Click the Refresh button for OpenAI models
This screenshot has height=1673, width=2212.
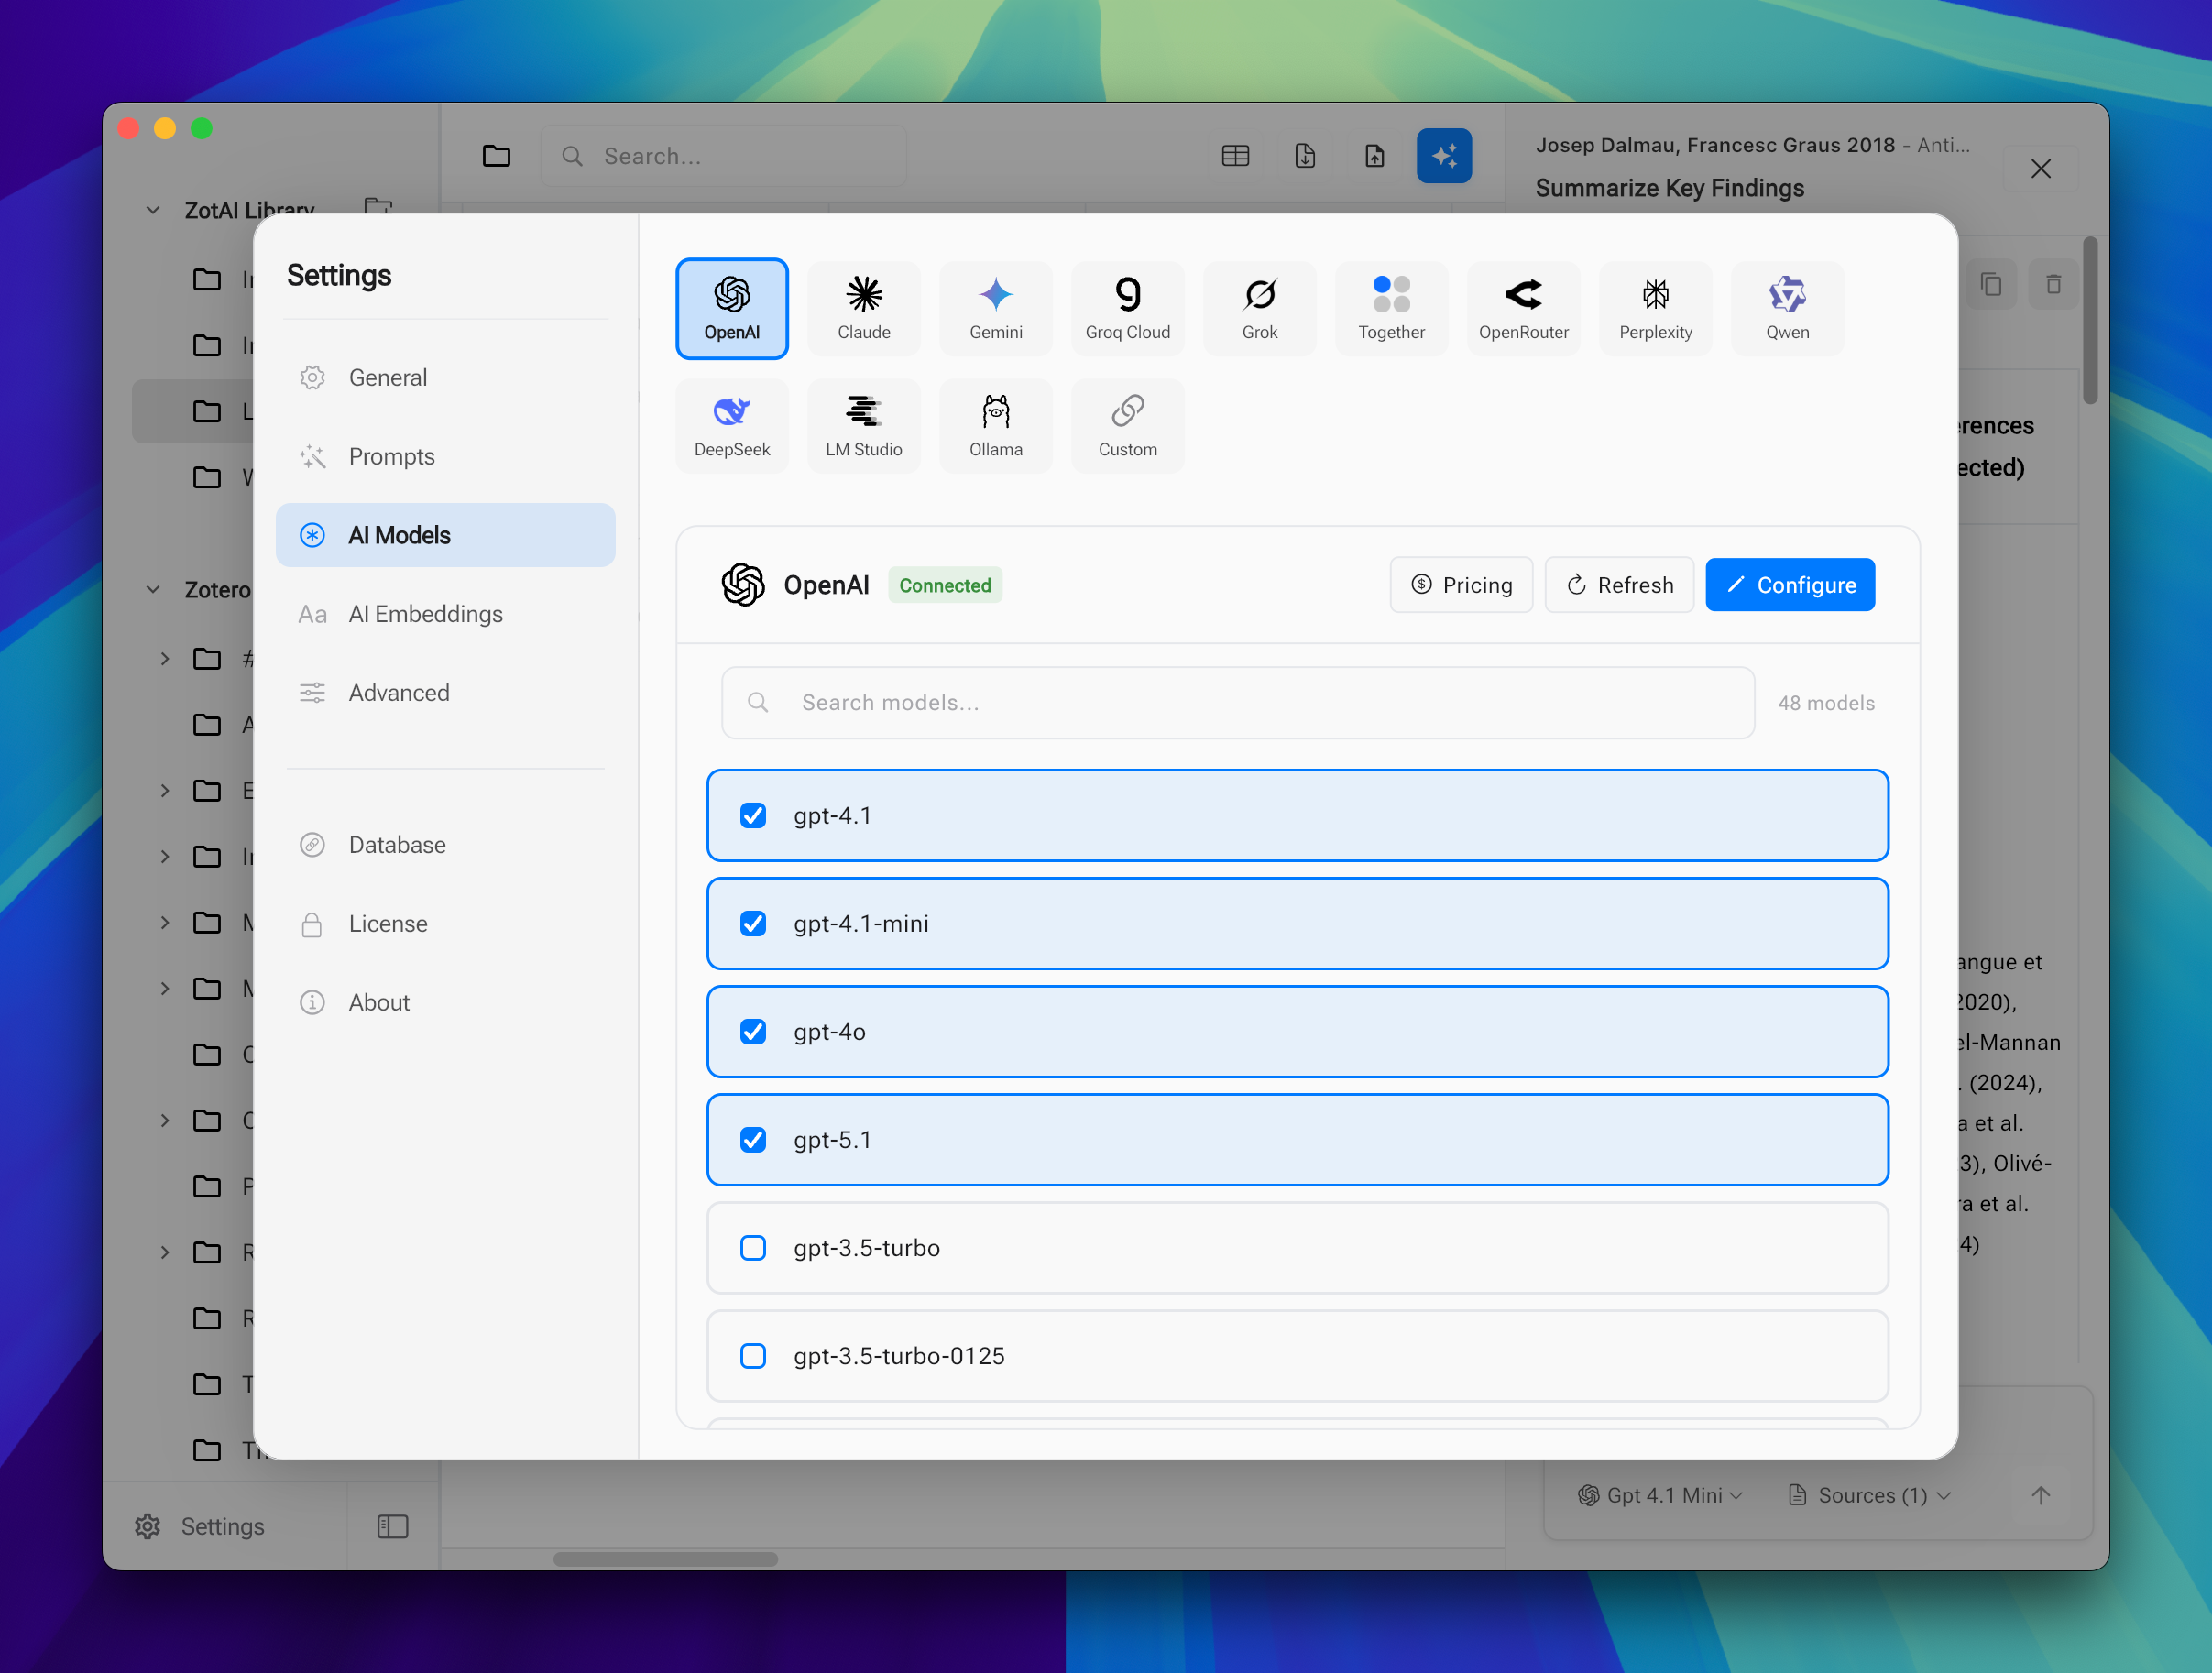[x=1618, y=585]
